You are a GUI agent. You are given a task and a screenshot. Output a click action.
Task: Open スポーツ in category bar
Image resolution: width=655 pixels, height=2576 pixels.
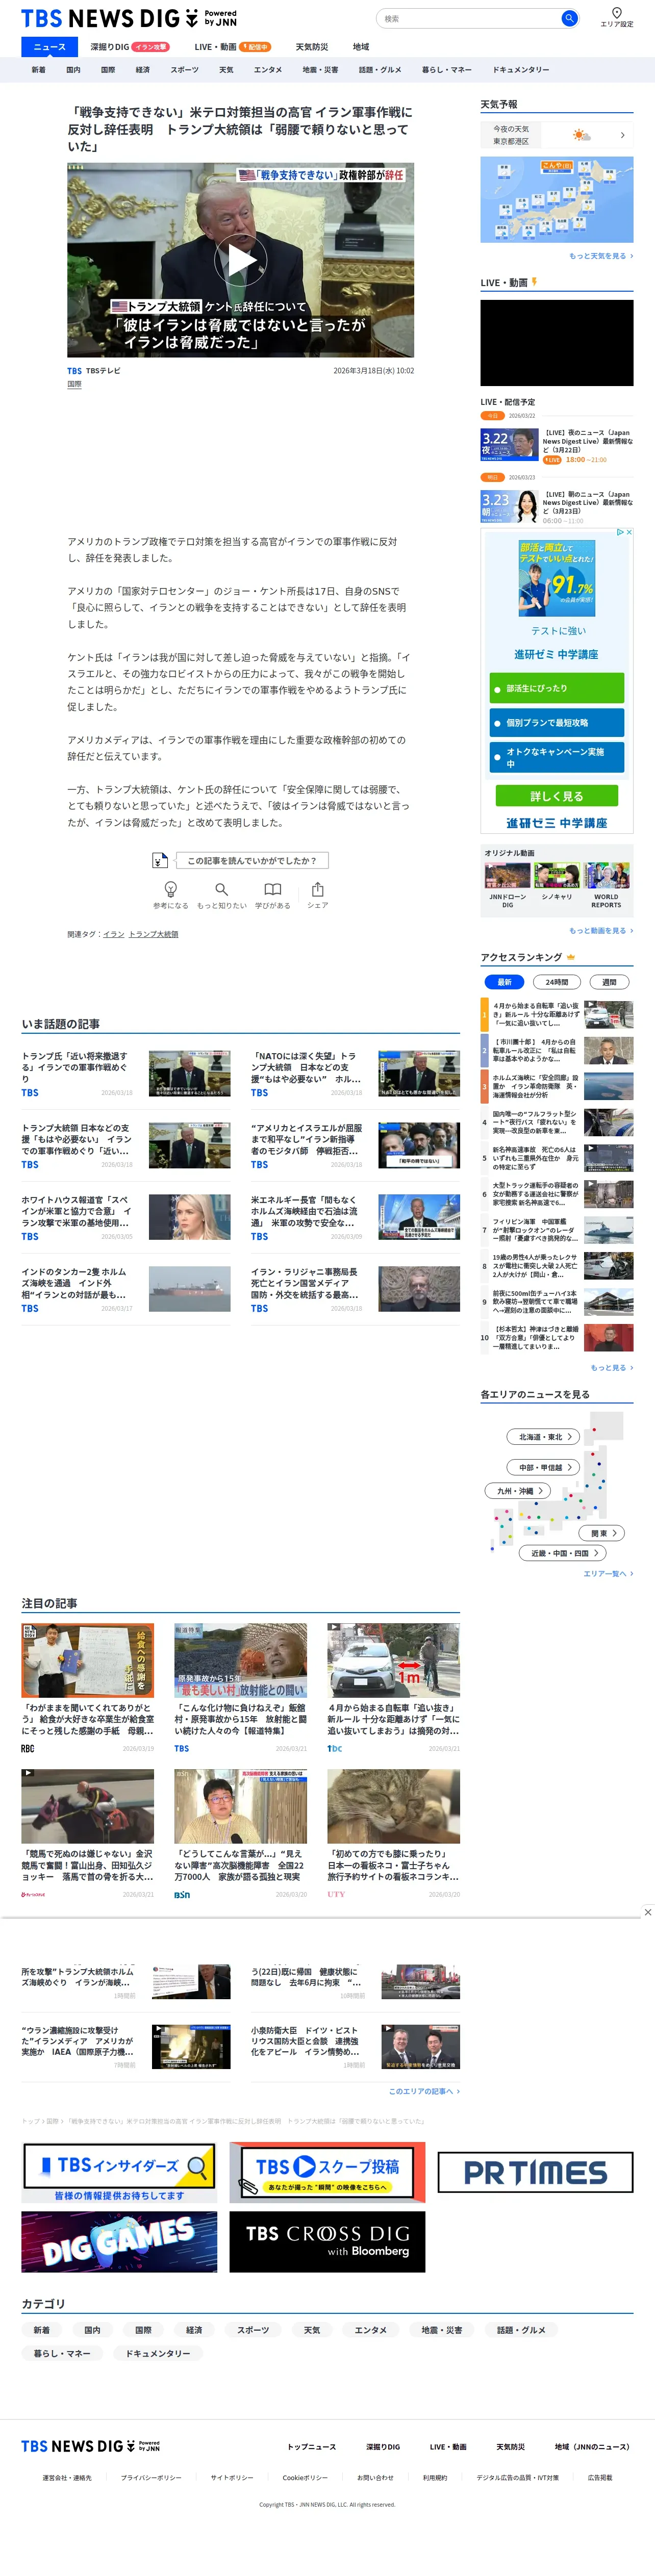click(x=184, y=70)
